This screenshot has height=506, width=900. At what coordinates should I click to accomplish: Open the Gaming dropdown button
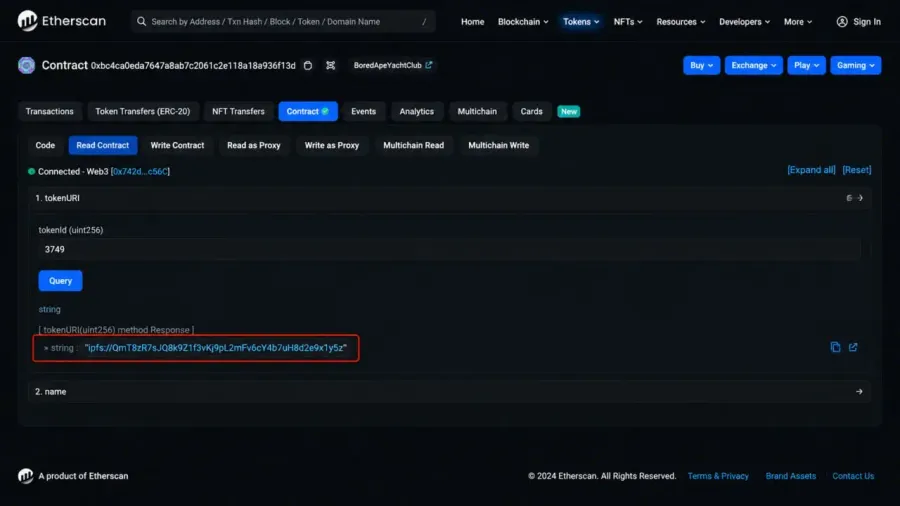coord(856,65)
